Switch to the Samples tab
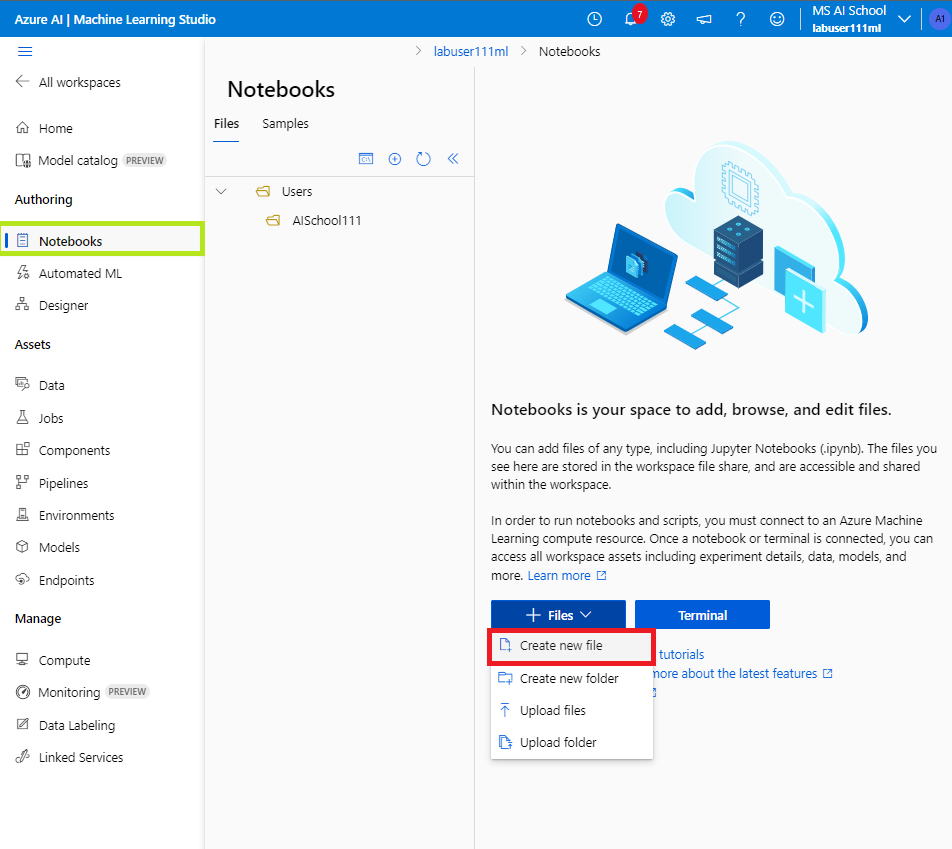Image resolution: width=952 pixels, height=849 pixels. [285, 124]
